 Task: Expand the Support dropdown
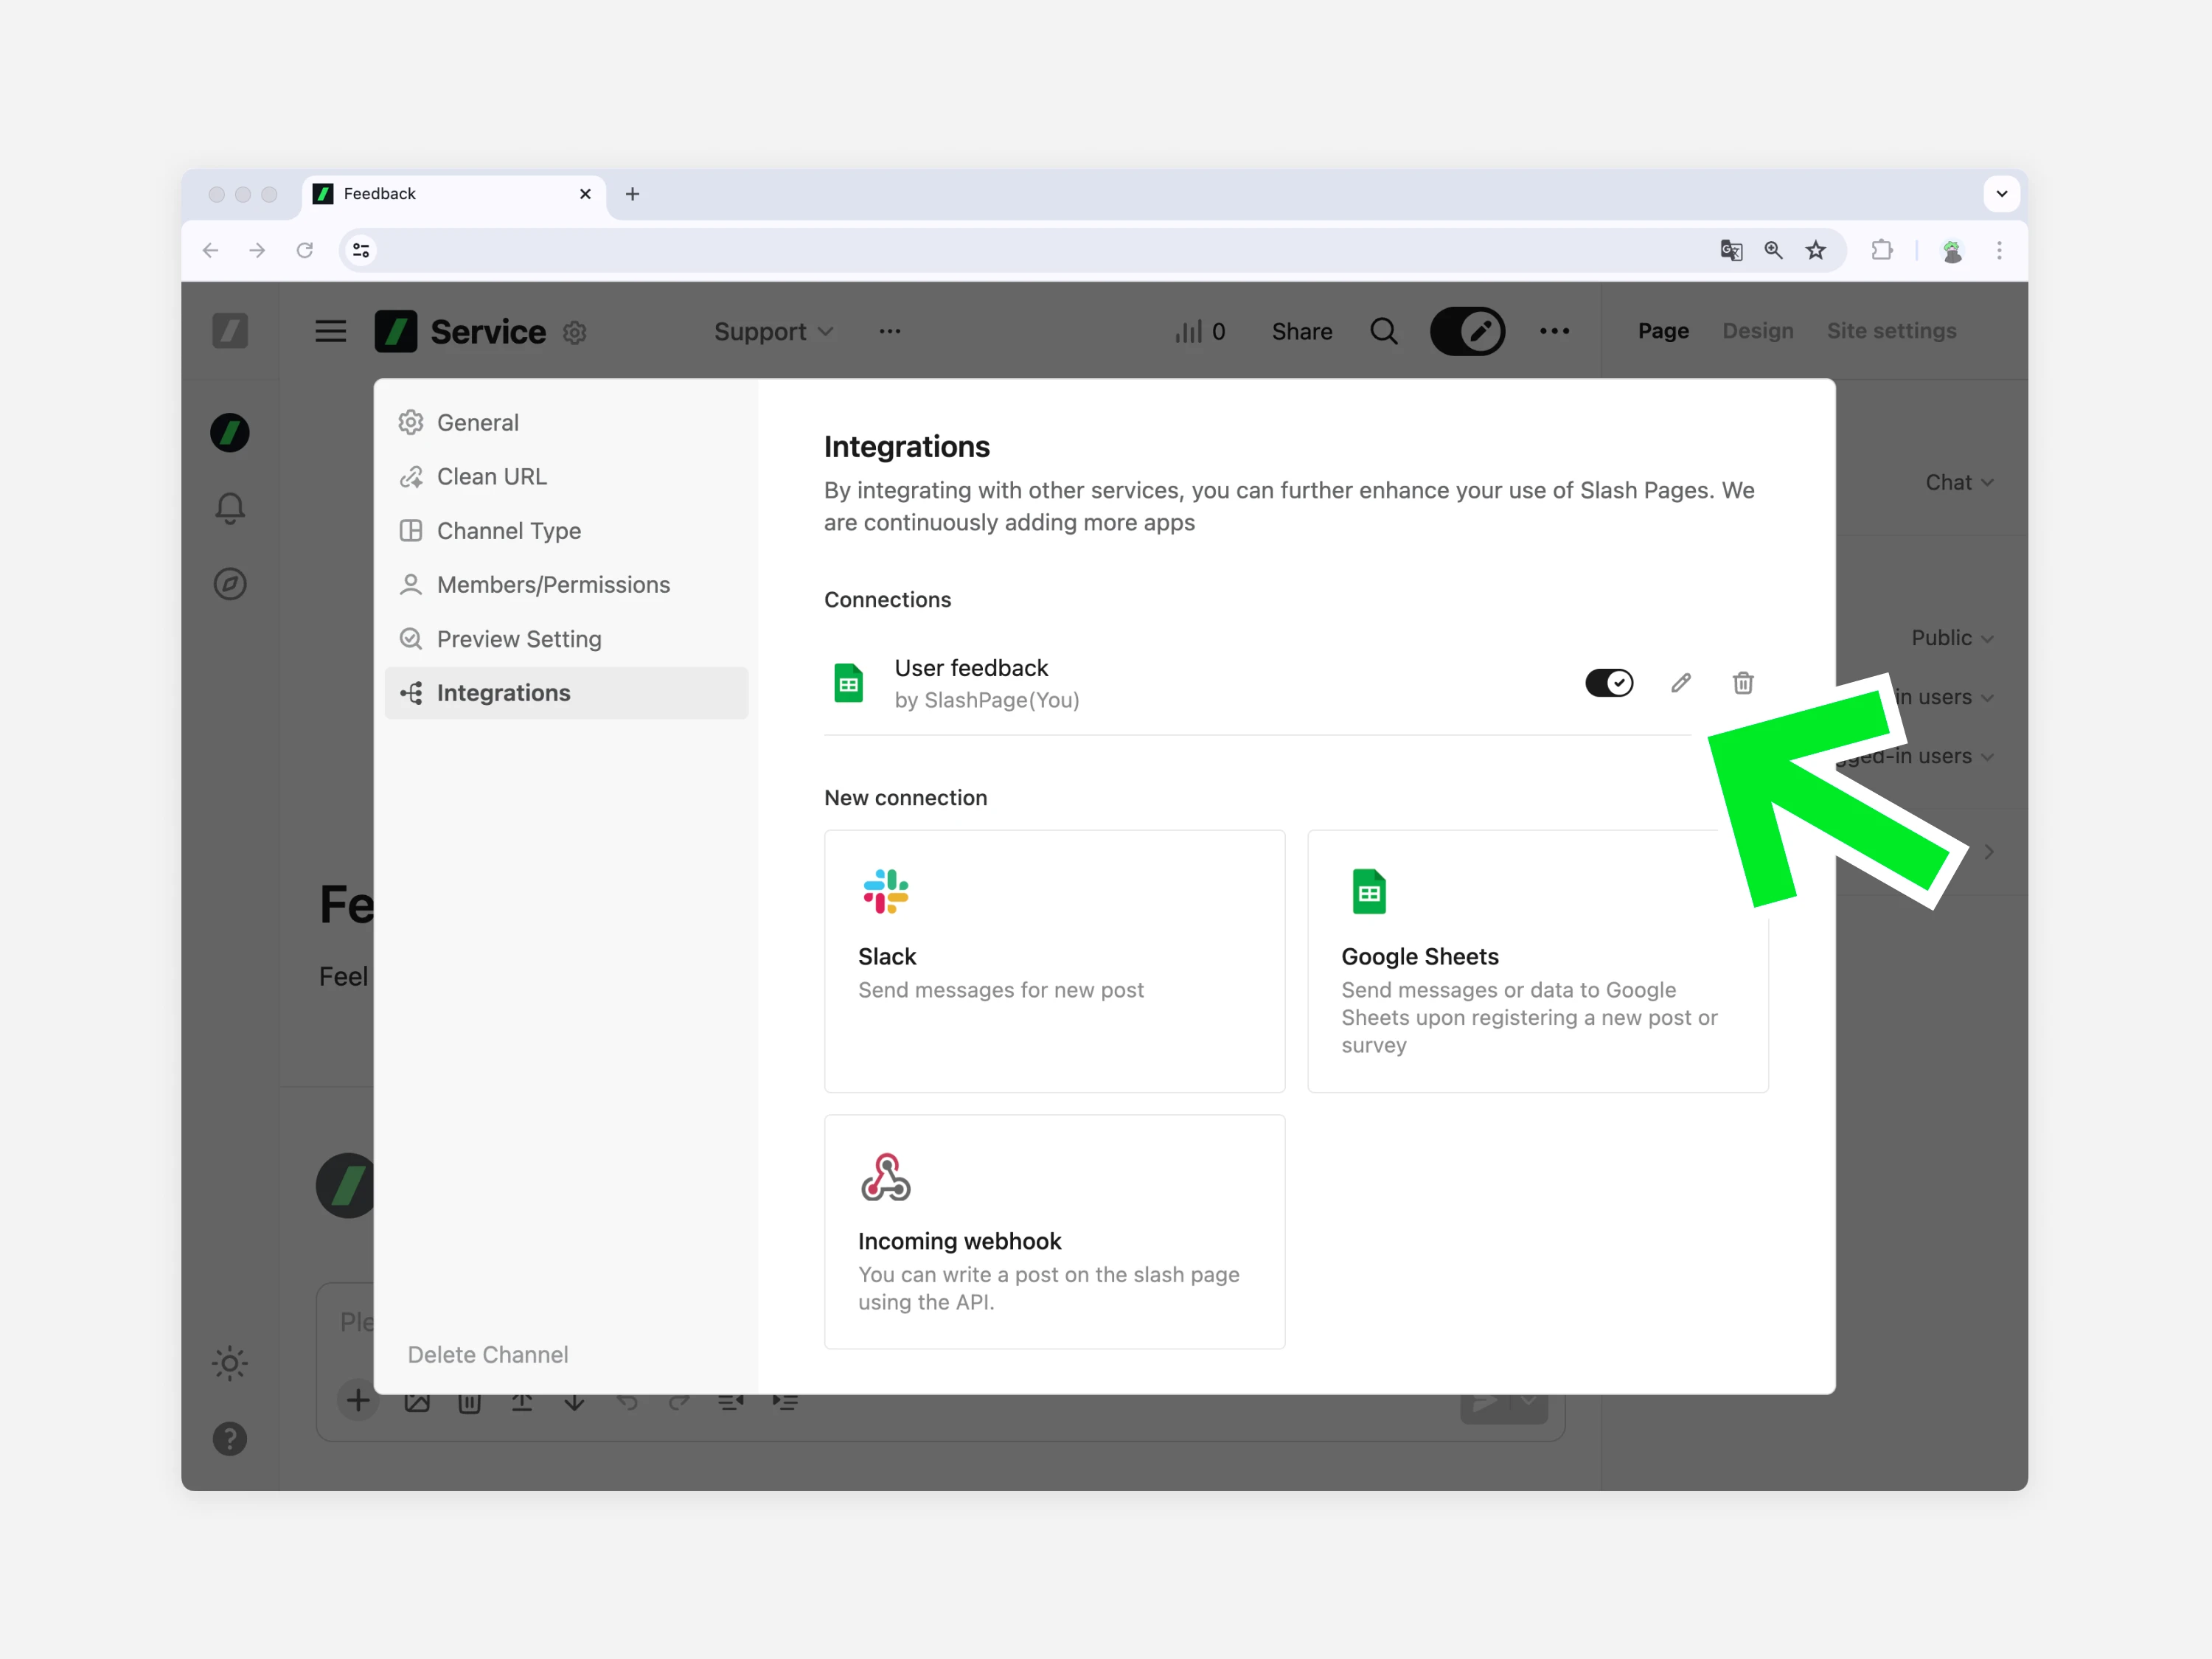click(x=773, y=331)
